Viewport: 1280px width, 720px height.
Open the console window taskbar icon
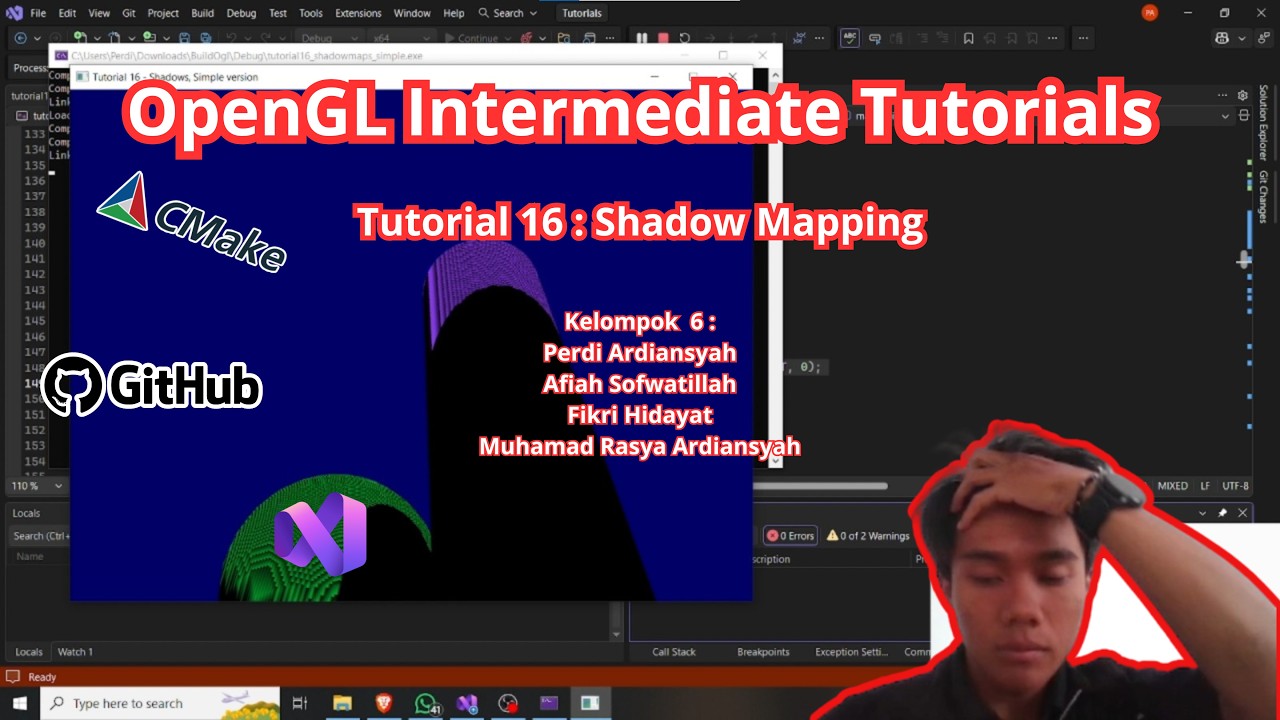coord(549,703)
